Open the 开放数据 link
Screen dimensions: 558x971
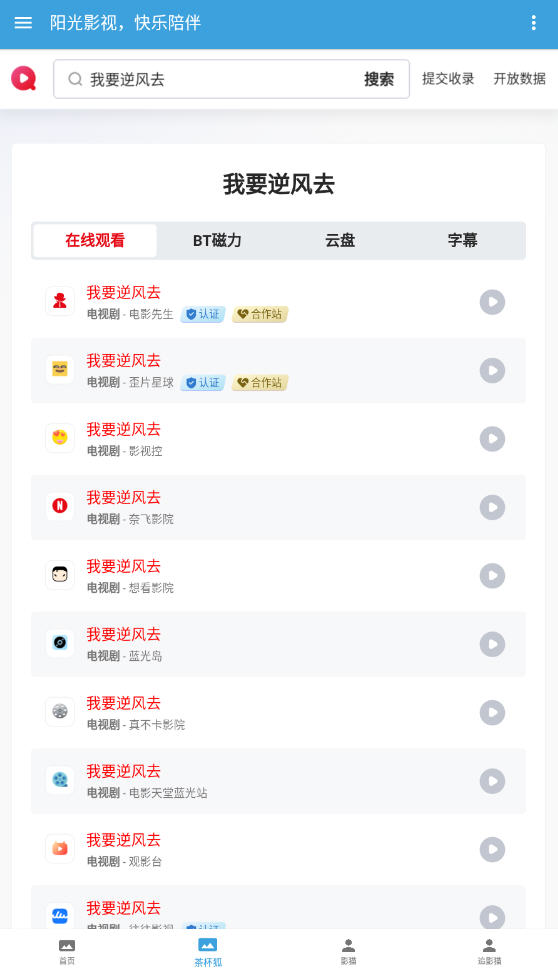520,79
